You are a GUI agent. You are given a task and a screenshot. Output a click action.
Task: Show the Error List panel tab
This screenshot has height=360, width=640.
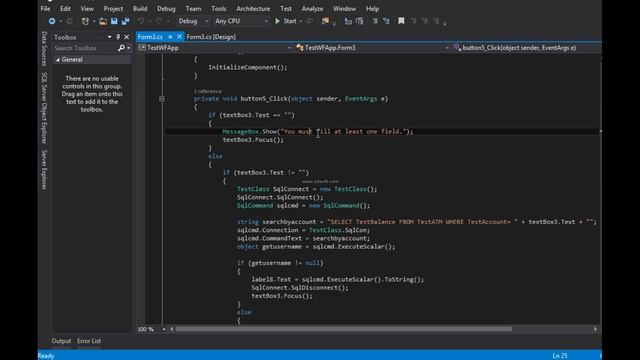pos(89,341)
